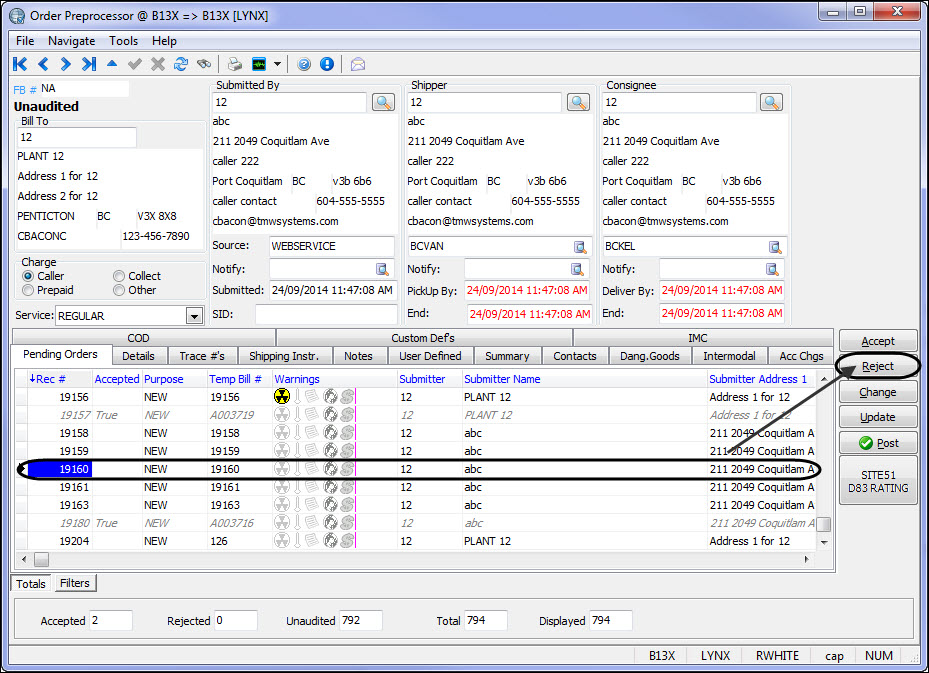Open dropdown arrow beside green monitor icon
The height and width of the screenshot is (673, 929).
pos(277,64)
